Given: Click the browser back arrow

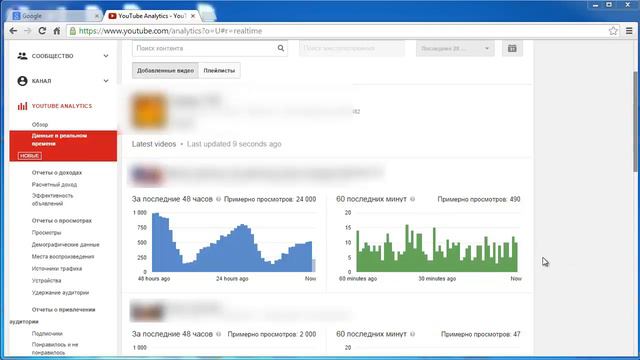Looking at the screenshot, I should click(x=13, y=31).
